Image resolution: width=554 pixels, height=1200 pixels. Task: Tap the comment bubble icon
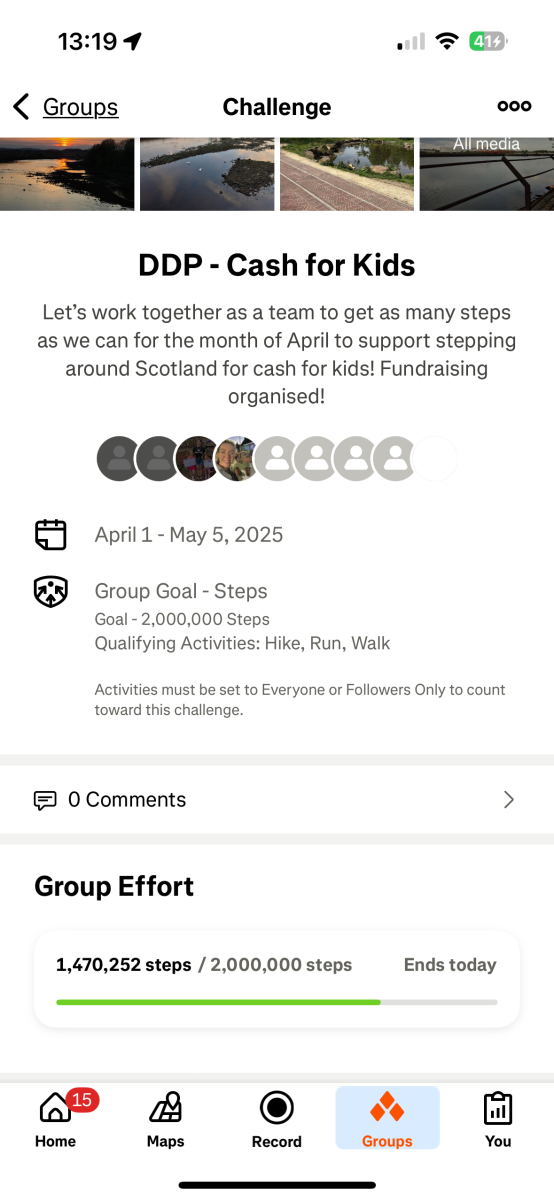tap(45, 800)
